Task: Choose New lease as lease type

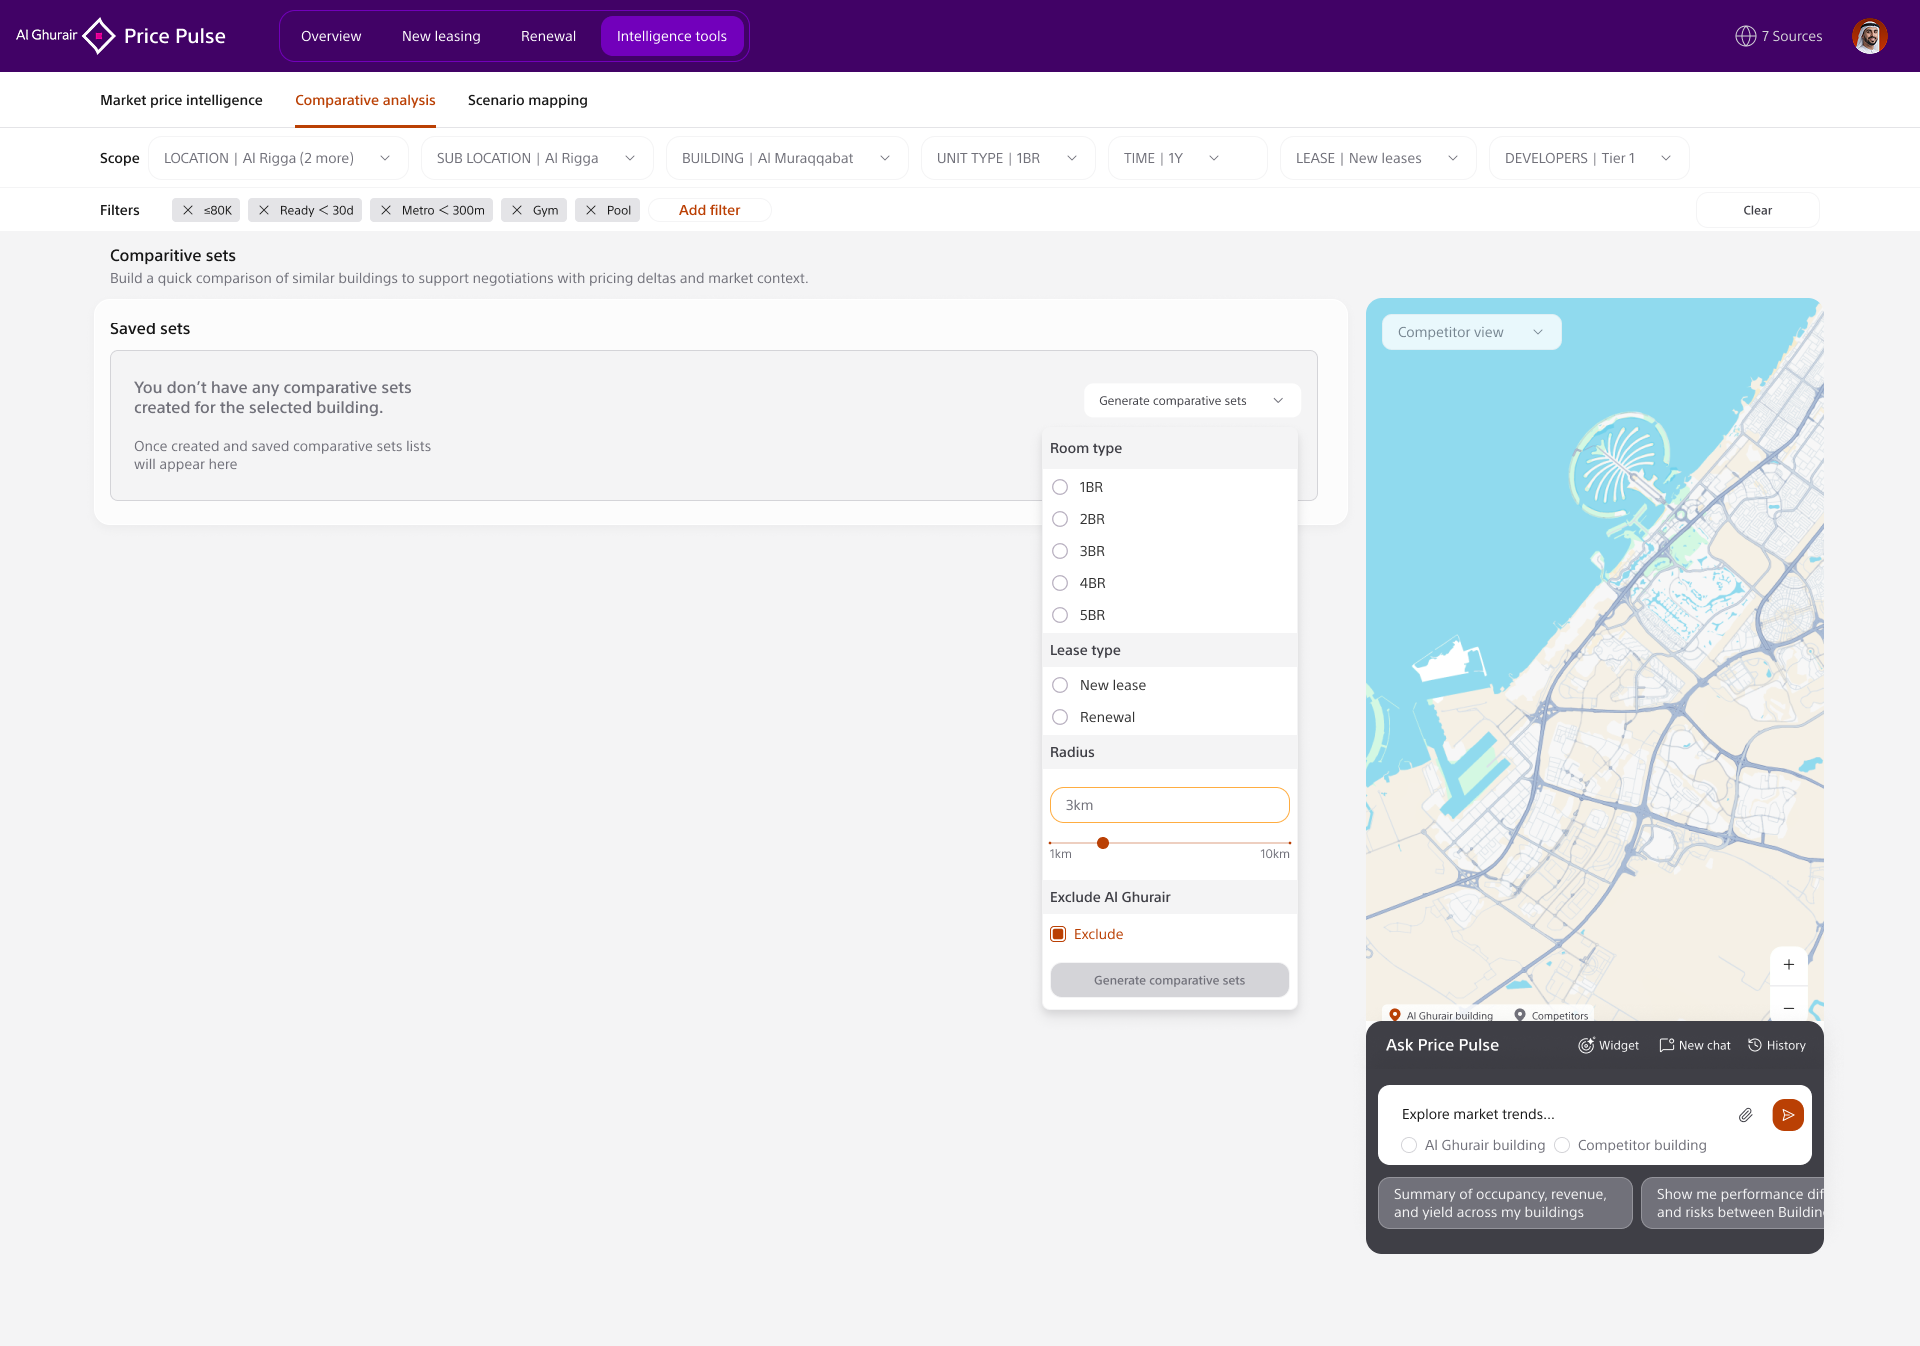Action: (1060, 685)
